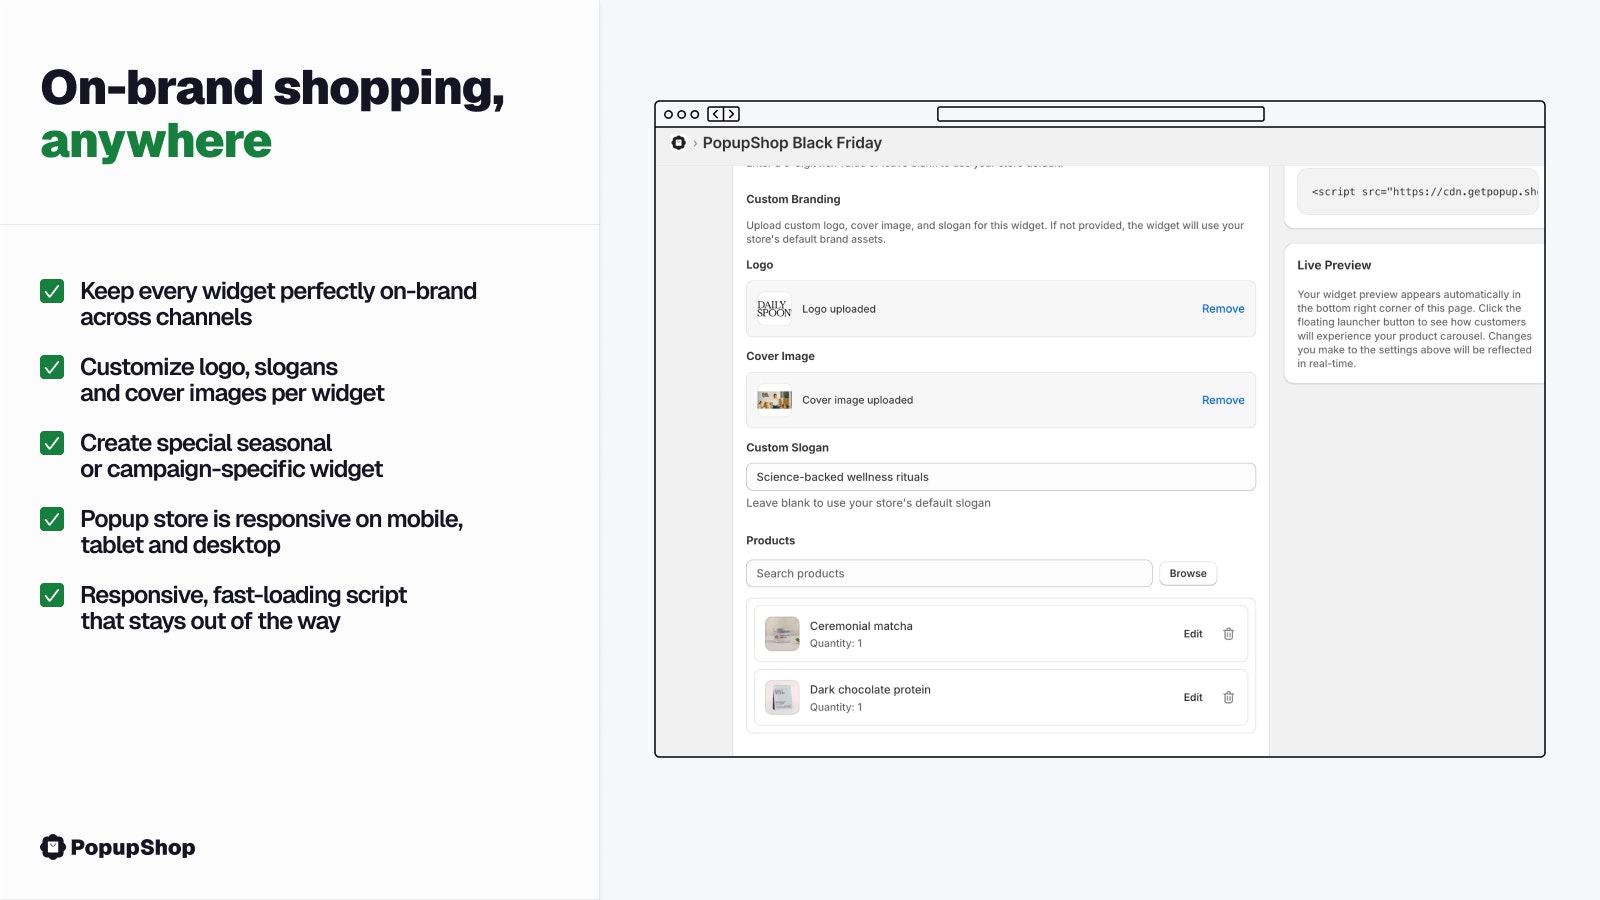This screenshot has height=900, width=1600.
Task: Click the checkbox beside "Responsive, fast-loading script"
Action: [51, 595]
